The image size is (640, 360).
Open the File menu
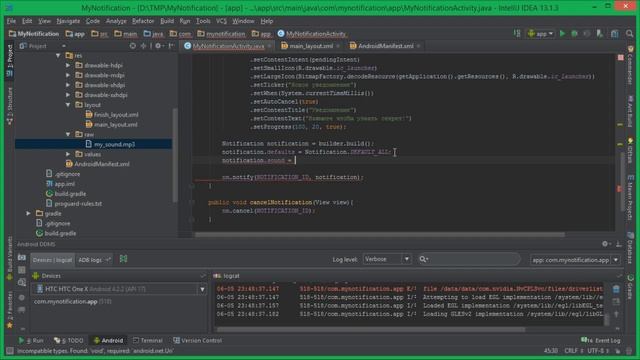point(11,21)
